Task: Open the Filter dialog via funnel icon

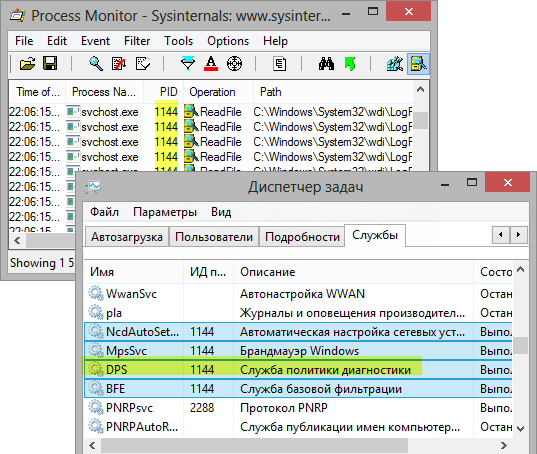Action: [x=188, y=64]
